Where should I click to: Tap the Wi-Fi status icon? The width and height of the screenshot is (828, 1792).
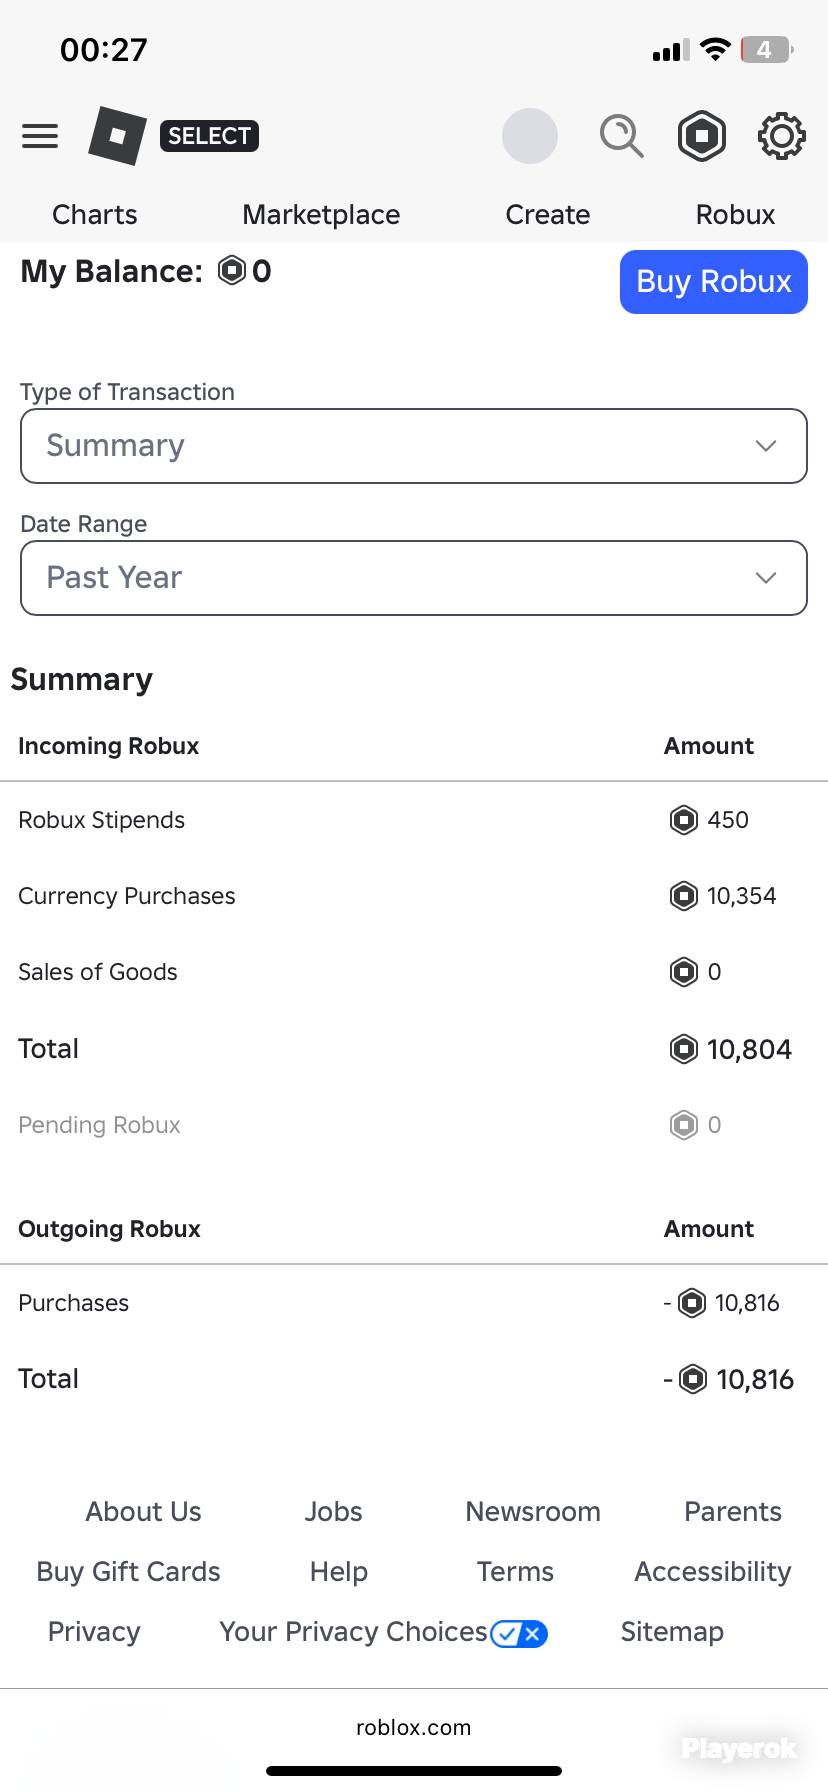(715, 49)
